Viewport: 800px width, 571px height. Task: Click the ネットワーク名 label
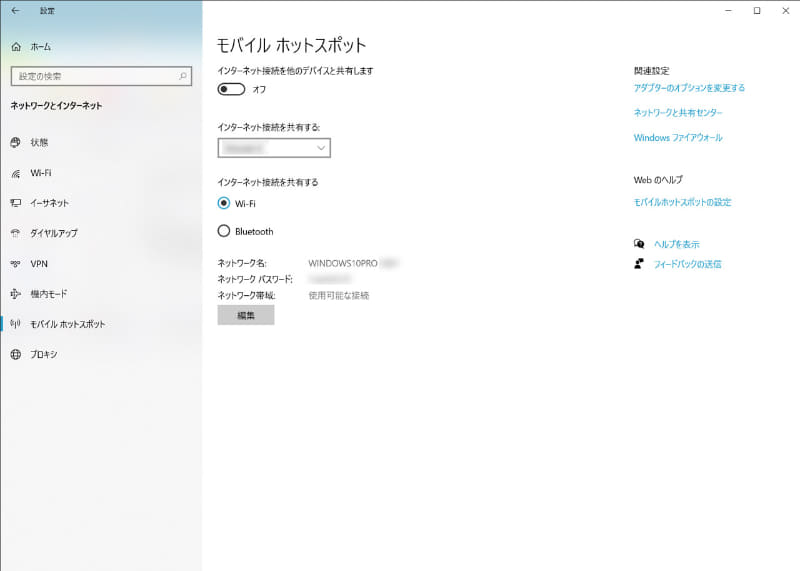(242, 263)
